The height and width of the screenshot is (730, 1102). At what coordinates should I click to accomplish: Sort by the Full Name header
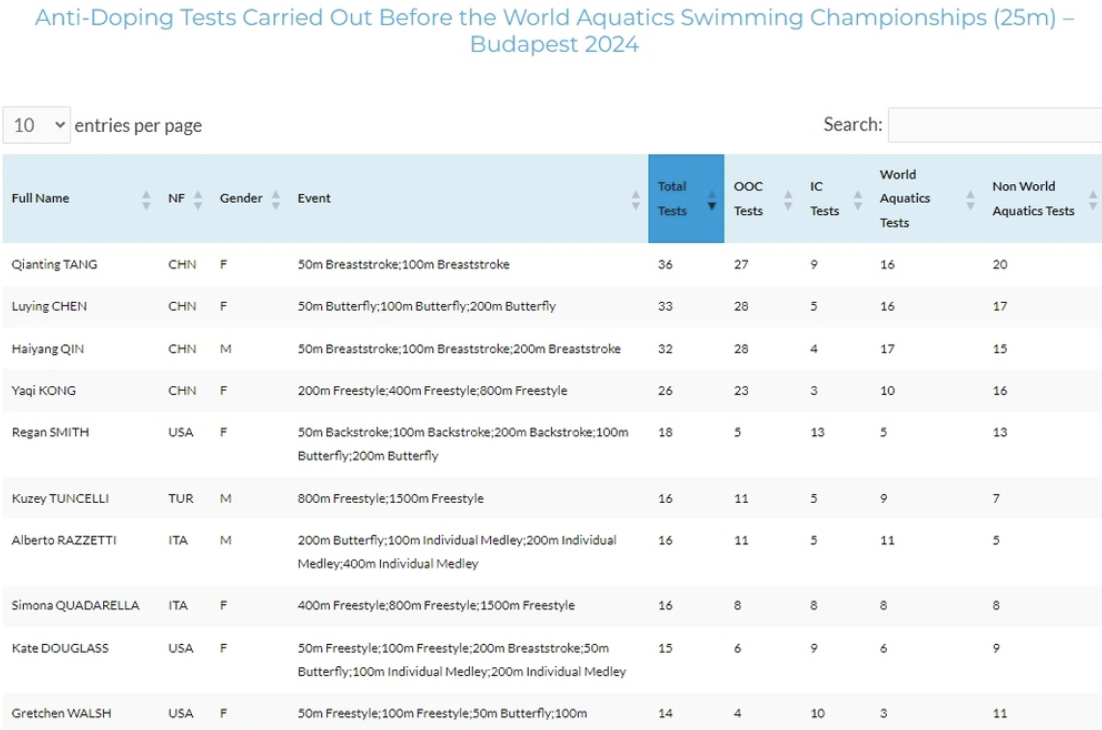pyautogui.click(x=41, y=198)
